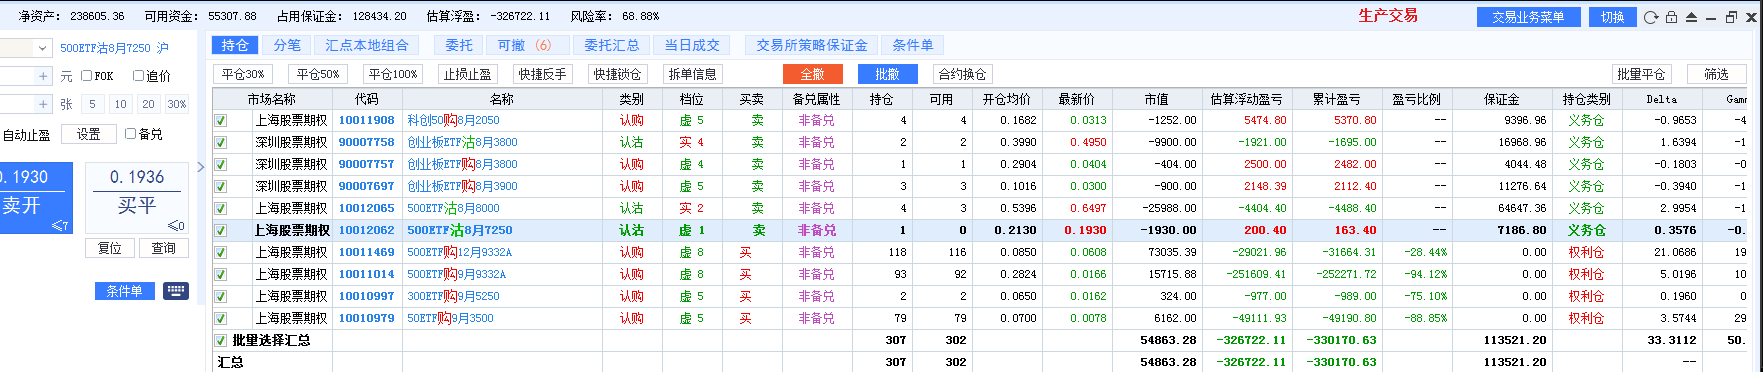Sort by the 市场名称 column header

(x=272, y=99)
